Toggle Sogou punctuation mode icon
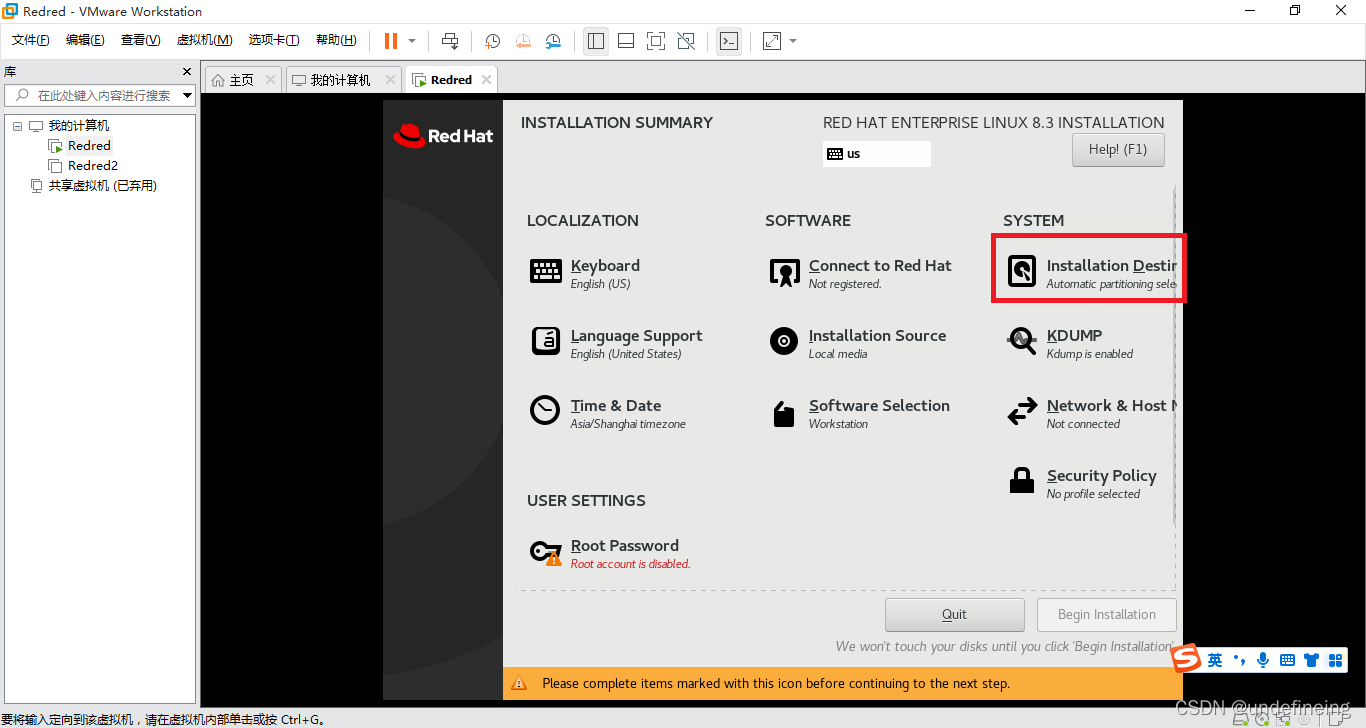1366x728 pixels. pyautogui.click(x=1239, y=660)
